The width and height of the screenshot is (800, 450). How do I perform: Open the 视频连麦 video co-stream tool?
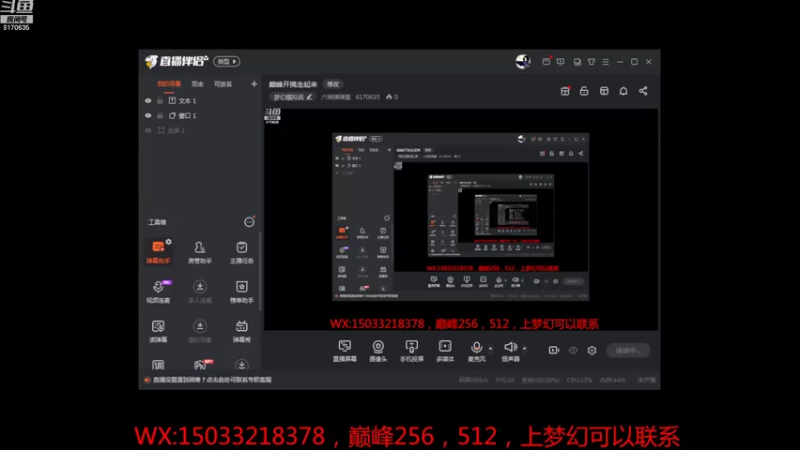pos(158,291)
